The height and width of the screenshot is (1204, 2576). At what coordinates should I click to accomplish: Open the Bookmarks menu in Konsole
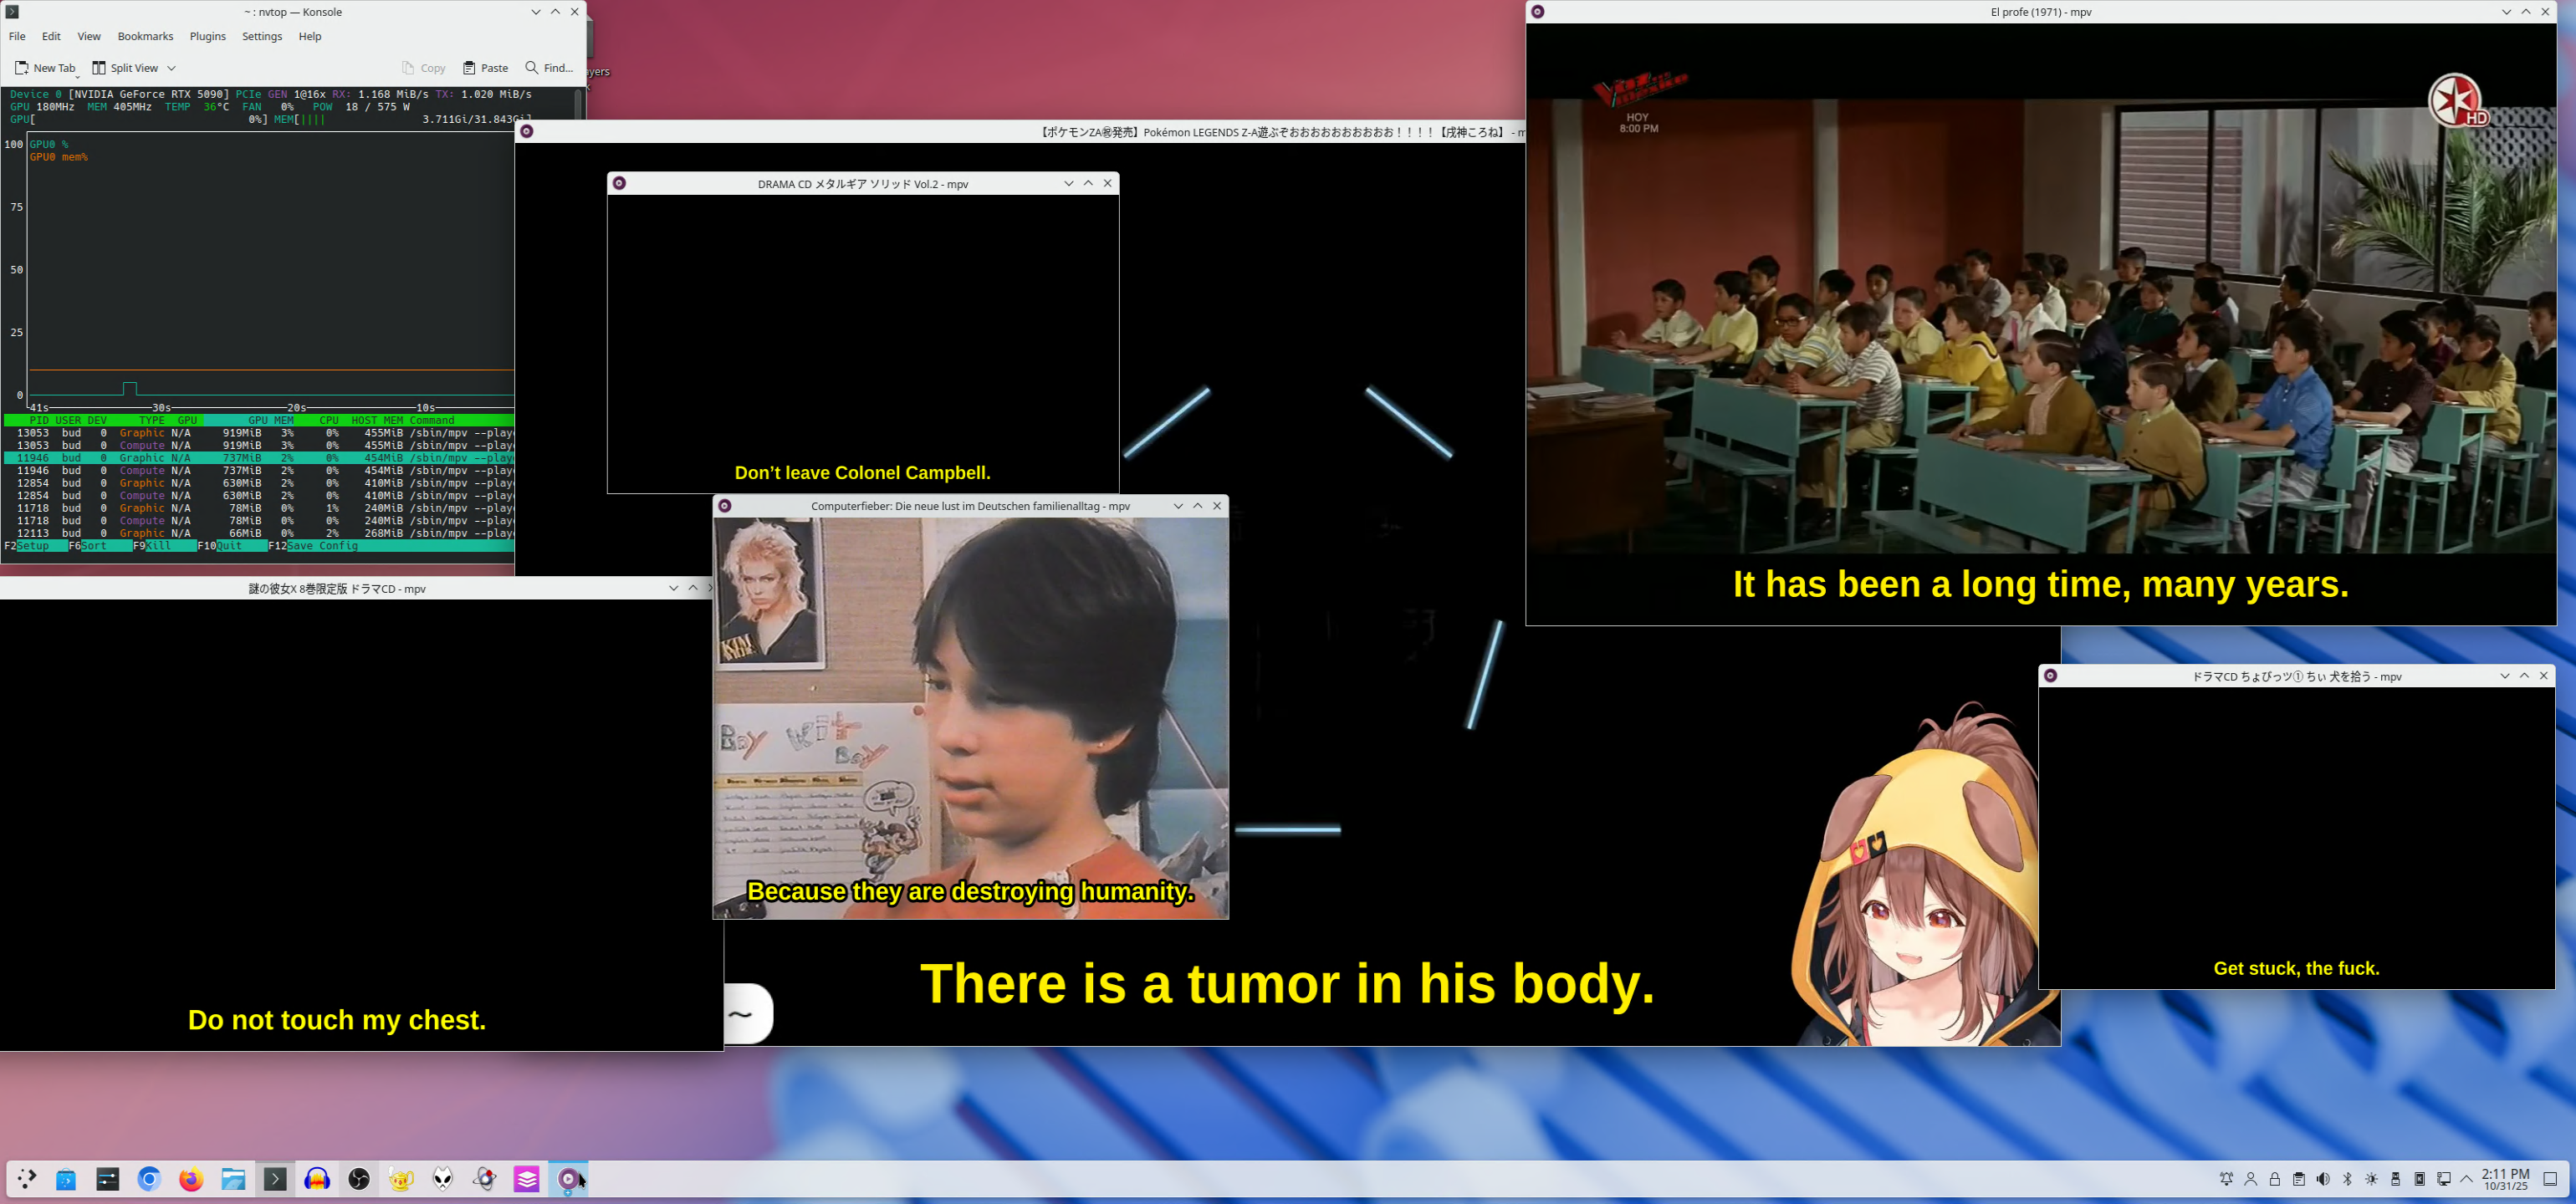(x=145, y=36)
